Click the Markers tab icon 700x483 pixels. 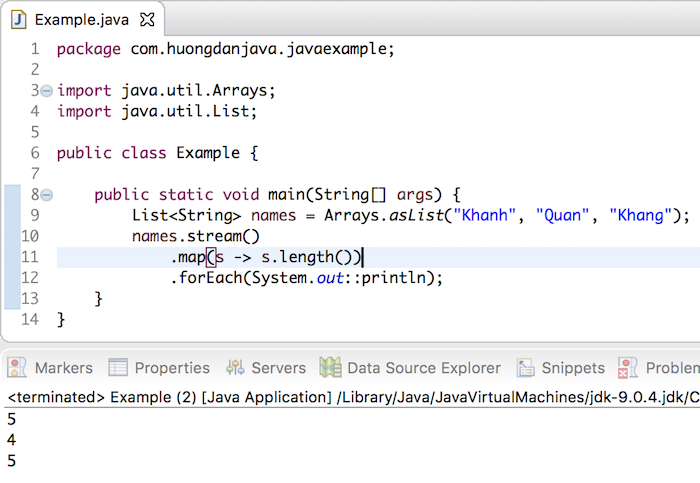coord(17,367)
